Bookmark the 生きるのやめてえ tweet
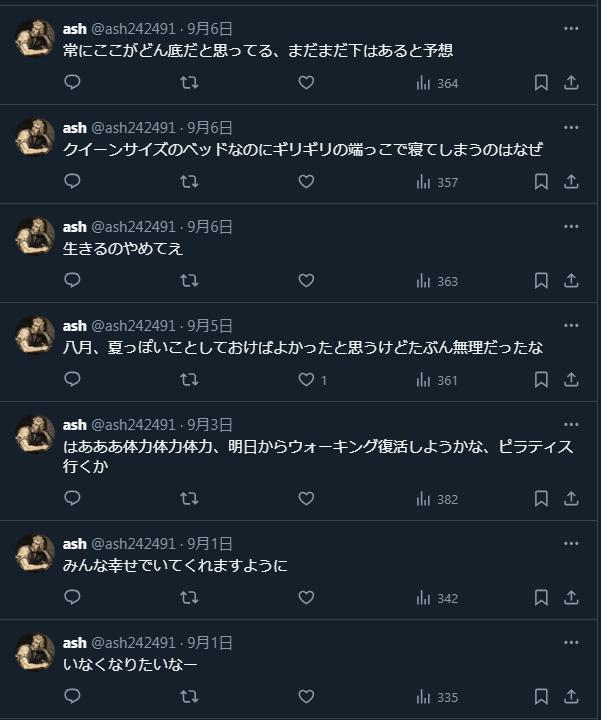The image size is (601, 720). [x=541, y=281]
